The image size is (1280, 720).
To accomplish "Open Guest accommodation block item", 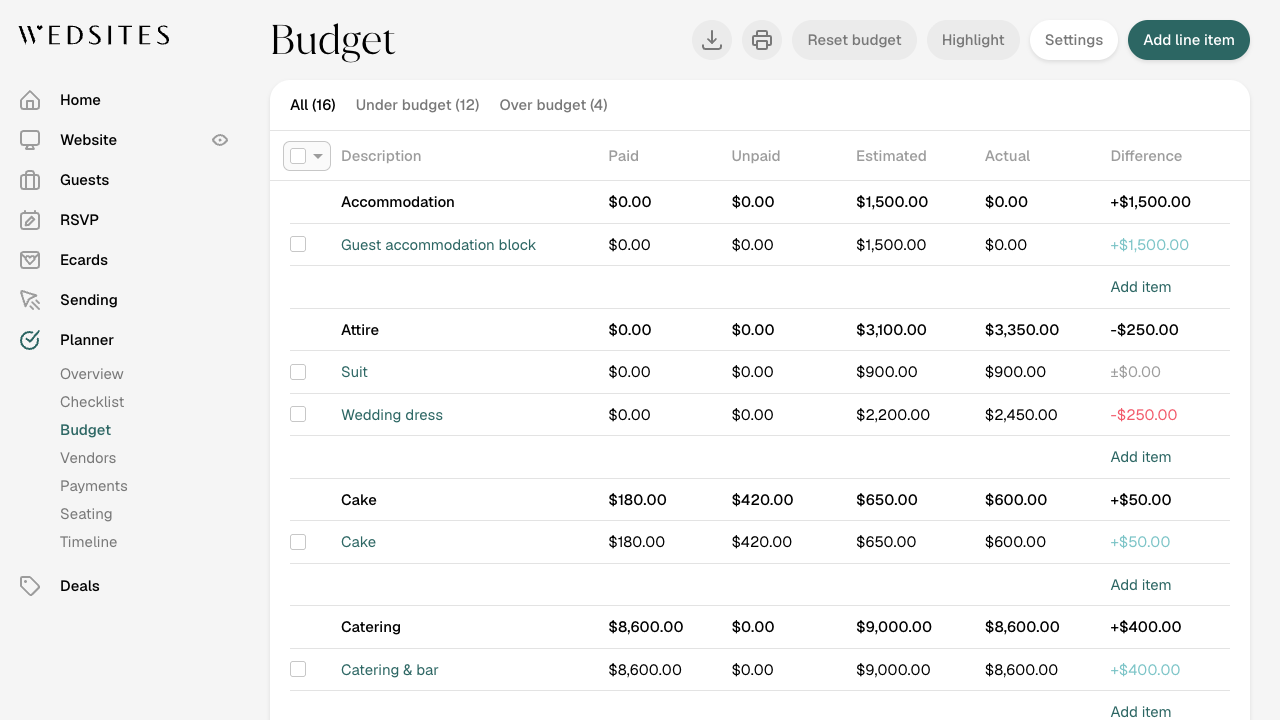I will point(438,245).
